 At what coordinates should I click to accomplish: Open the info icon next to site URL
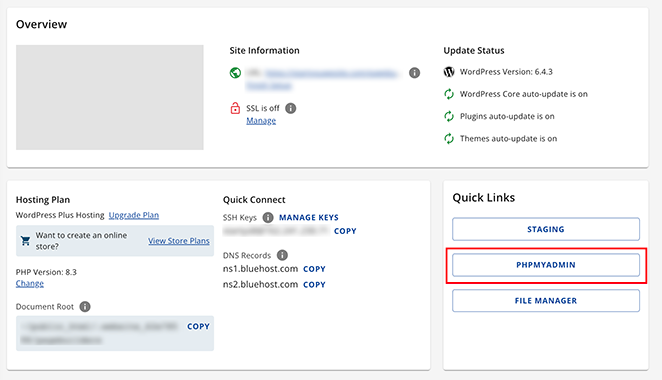point(415,73)
